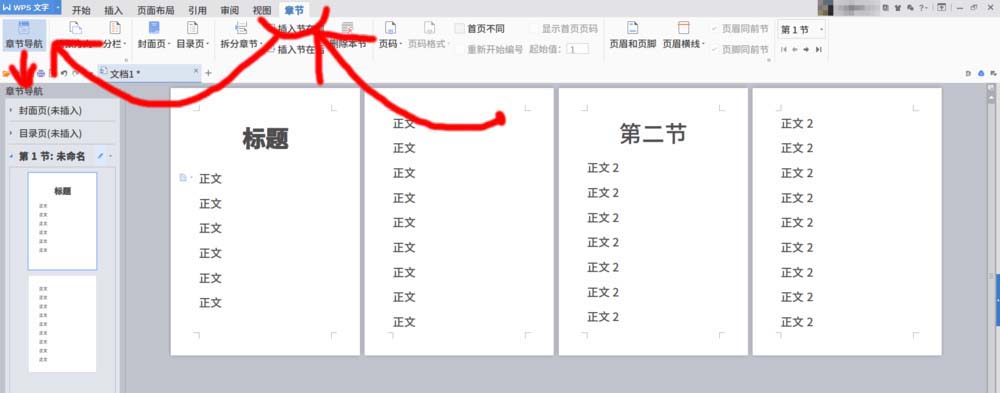Switch to the 审阅 tab

[230, 10]
